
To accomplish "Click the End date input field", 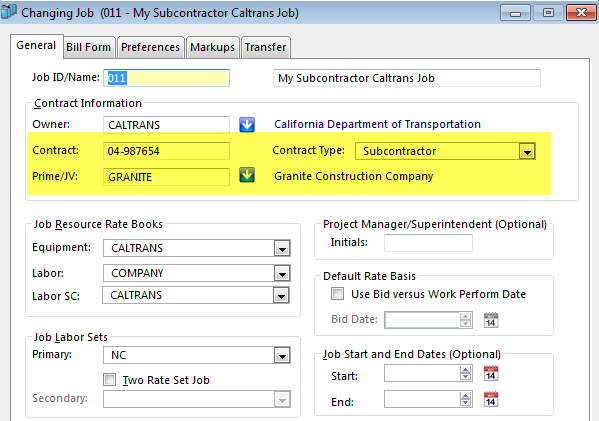I will [x=422, y=399].
